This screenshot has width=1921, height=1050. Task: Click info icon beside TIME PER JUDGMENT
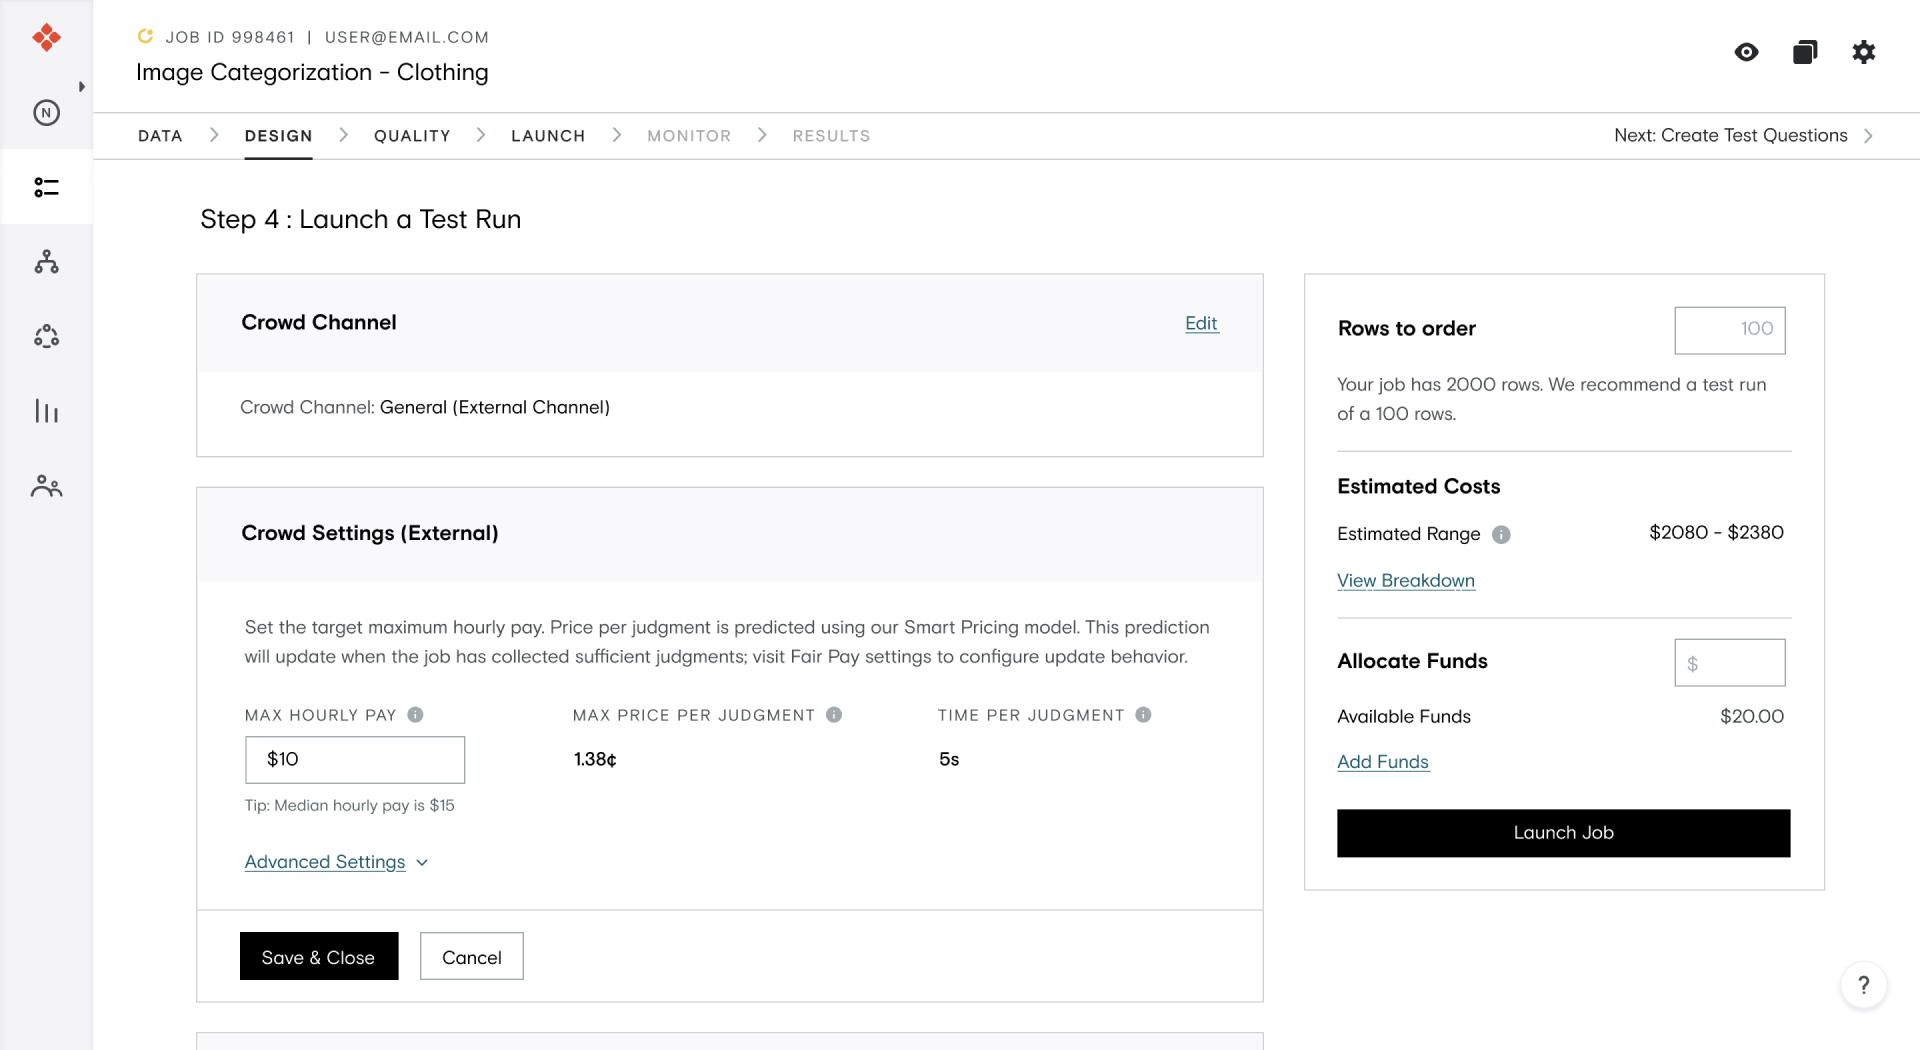(x=1144, y=715)
